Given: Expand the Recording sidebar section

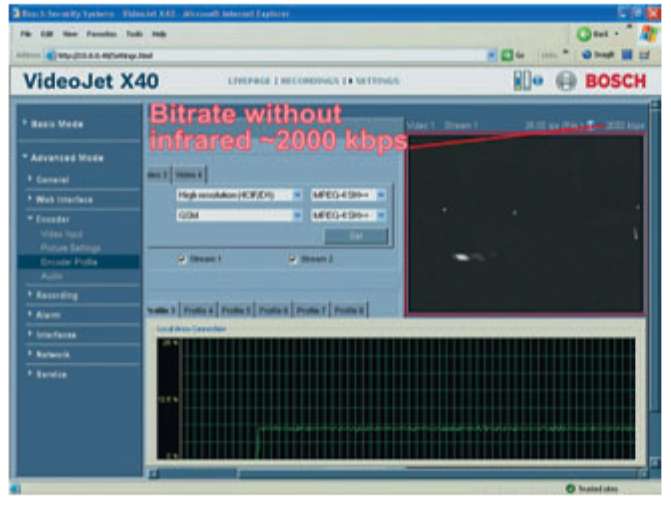Looking at the screenshot, I should pos(56,295).
